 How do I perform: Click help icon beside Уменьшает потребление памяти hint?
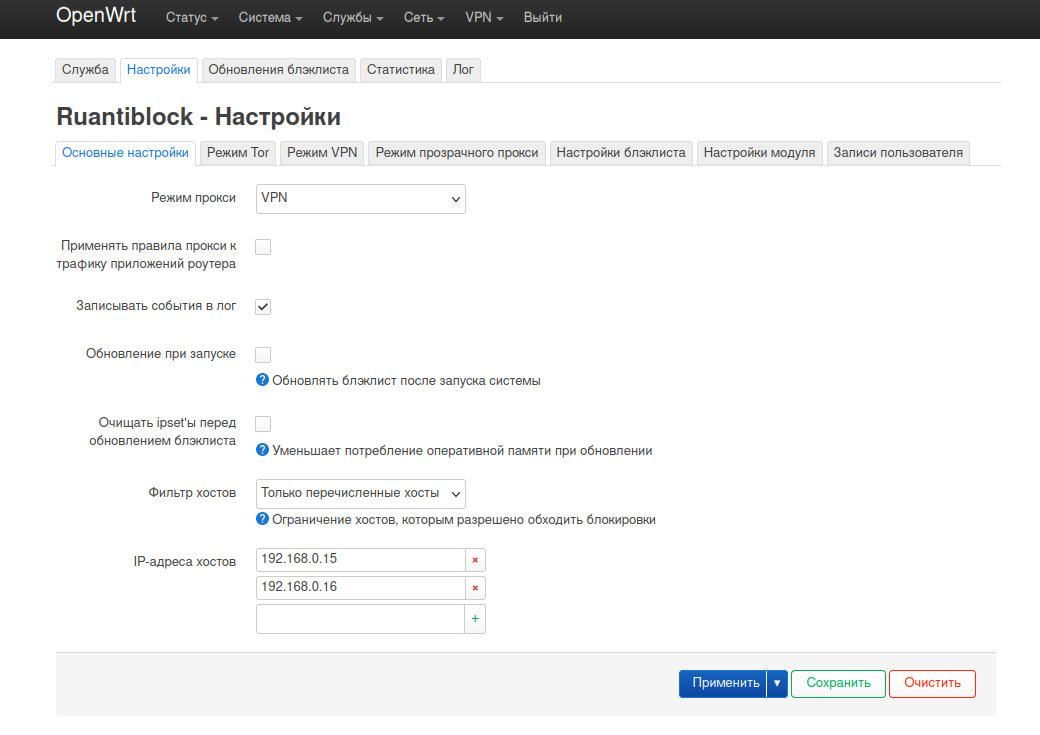tap(263, 450)
